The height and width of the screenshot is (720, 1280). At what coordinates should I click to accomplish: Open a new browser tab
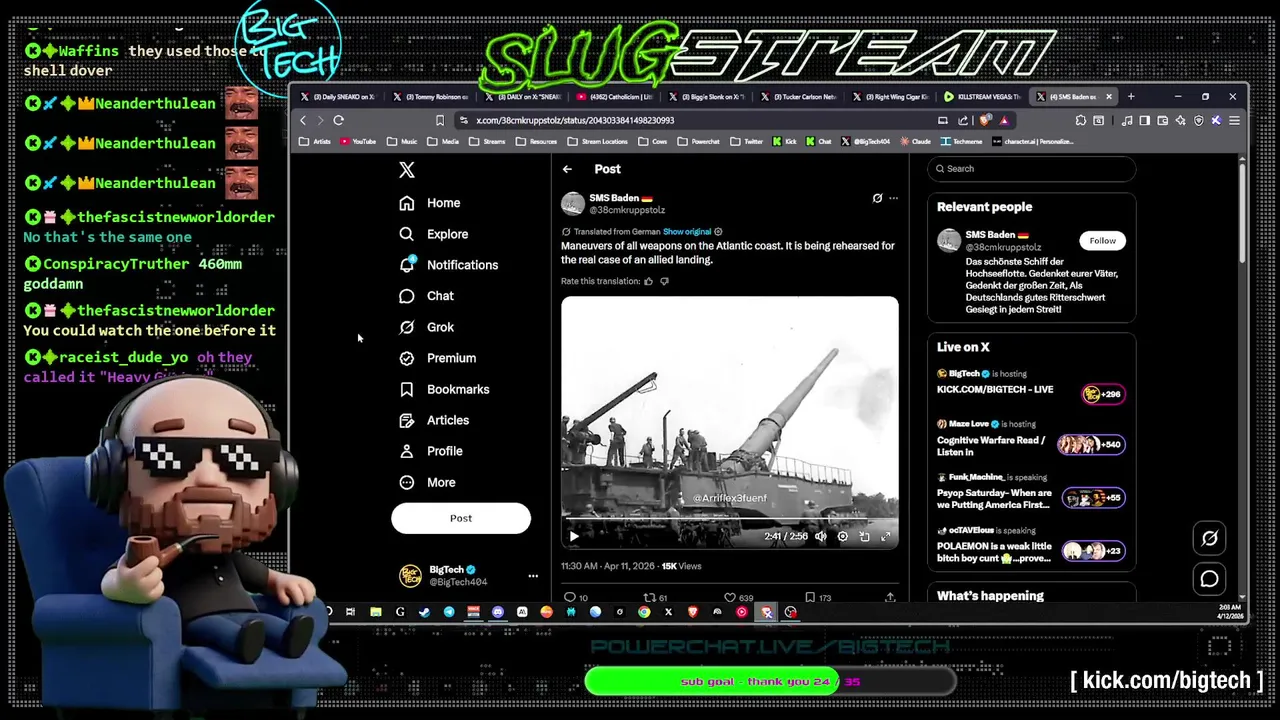pos(1131,97)
